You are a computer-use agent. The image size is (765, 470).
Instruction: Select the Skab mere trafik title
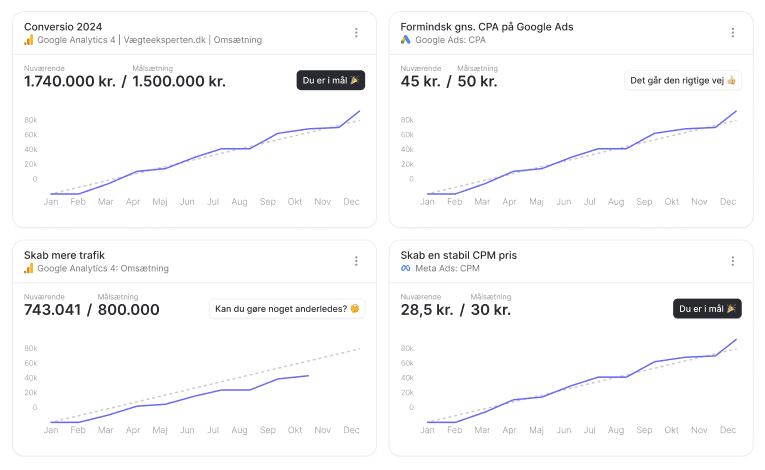point(64,255)
